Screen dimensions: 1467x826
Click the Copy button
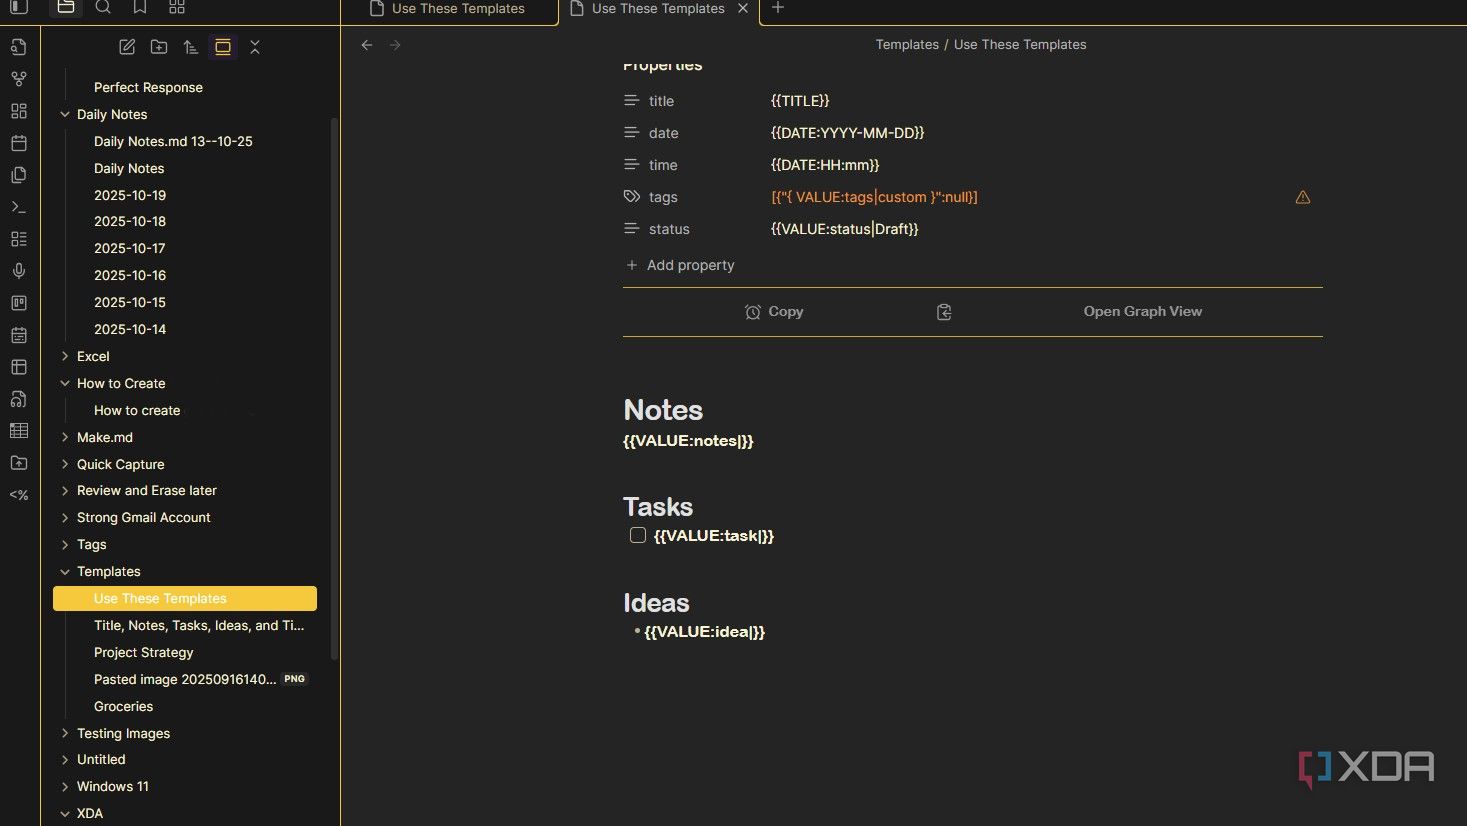tap(774, 312)
